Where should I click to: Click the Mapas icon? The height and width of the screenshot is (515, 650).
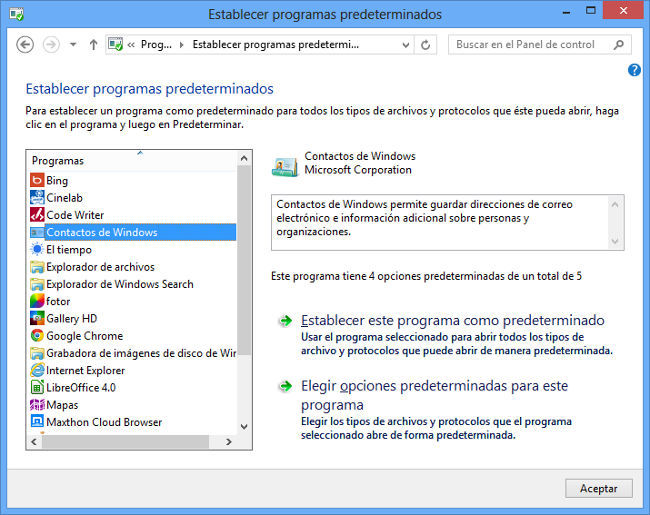pyautogui.click(x=37, y=405)
